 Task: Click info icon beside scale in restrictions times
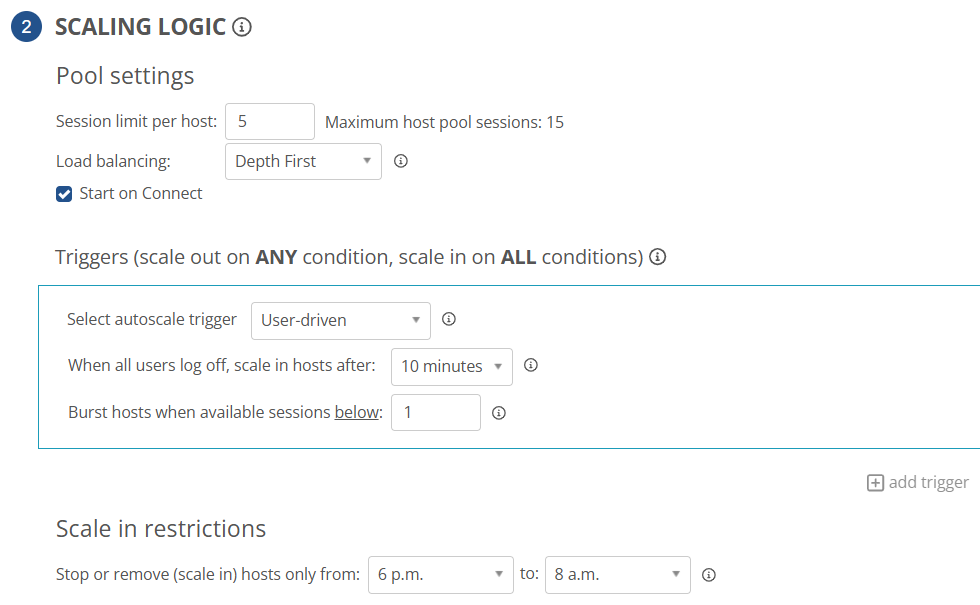click(709, 575)
